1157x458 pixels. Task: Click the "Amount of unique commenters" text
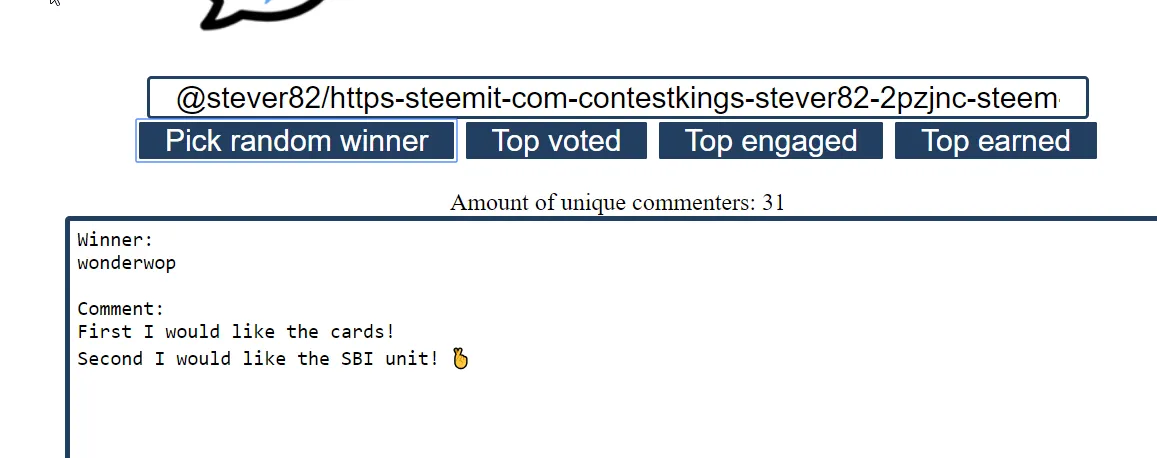coord(603,202)
